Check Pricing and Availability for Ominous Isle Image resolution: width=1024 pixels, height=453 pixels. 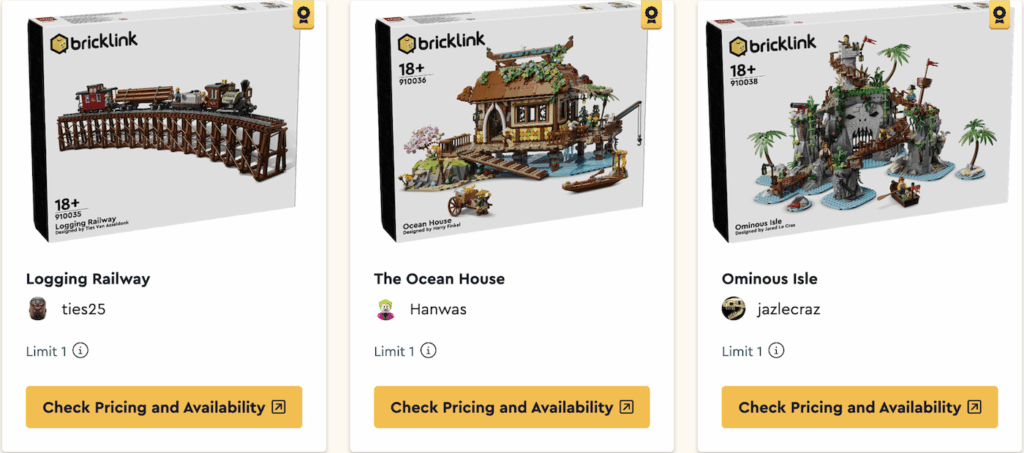860,407
